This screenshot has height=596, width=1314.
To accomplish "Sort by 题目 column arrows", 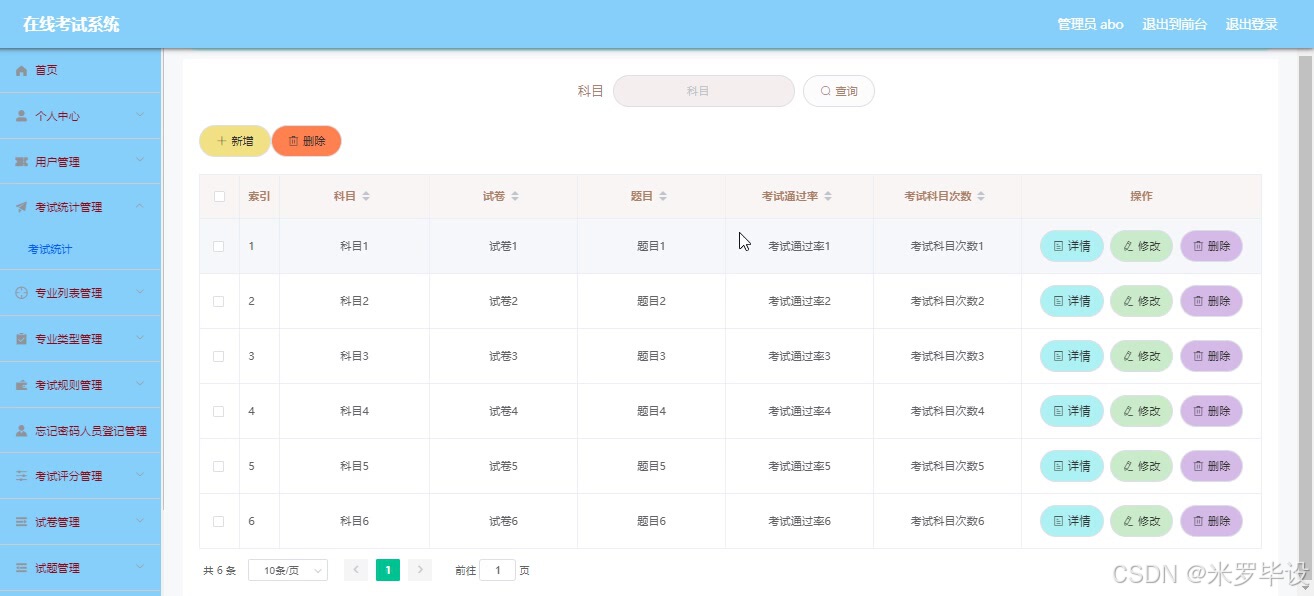I will tap(663, 197).
